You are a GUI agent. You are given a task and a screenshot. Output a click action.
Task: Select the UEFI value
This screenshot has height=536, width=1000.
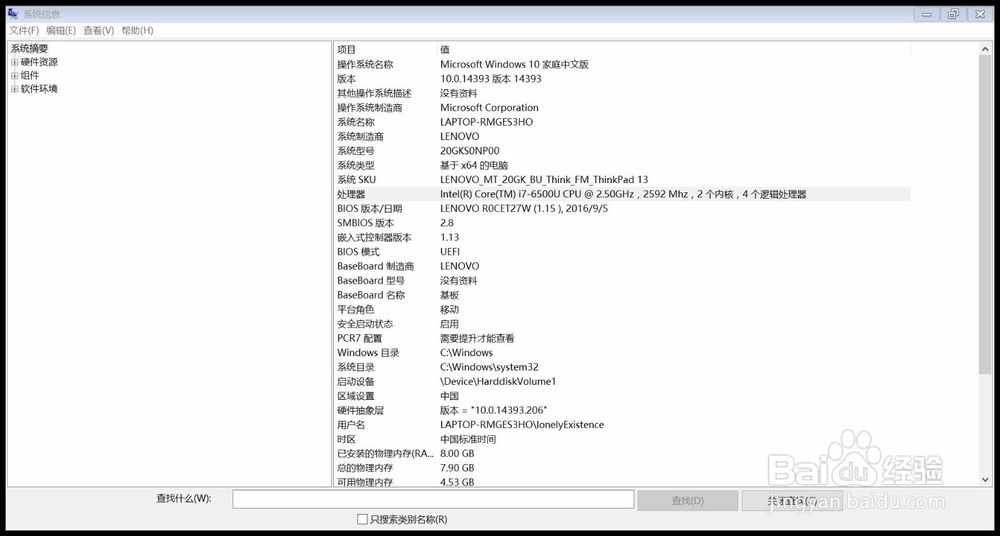click(x=450, y=251)
